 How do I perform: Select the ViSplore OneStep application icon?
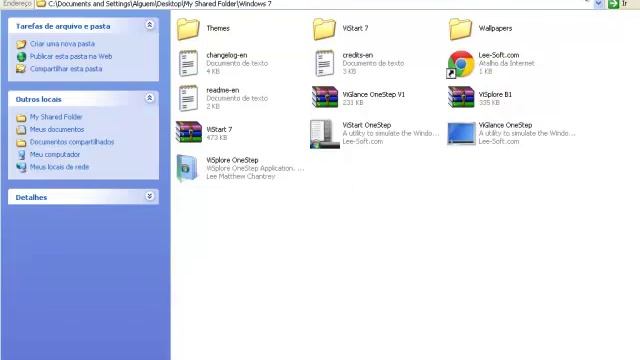pyautogui.click(x=187, y=168)
